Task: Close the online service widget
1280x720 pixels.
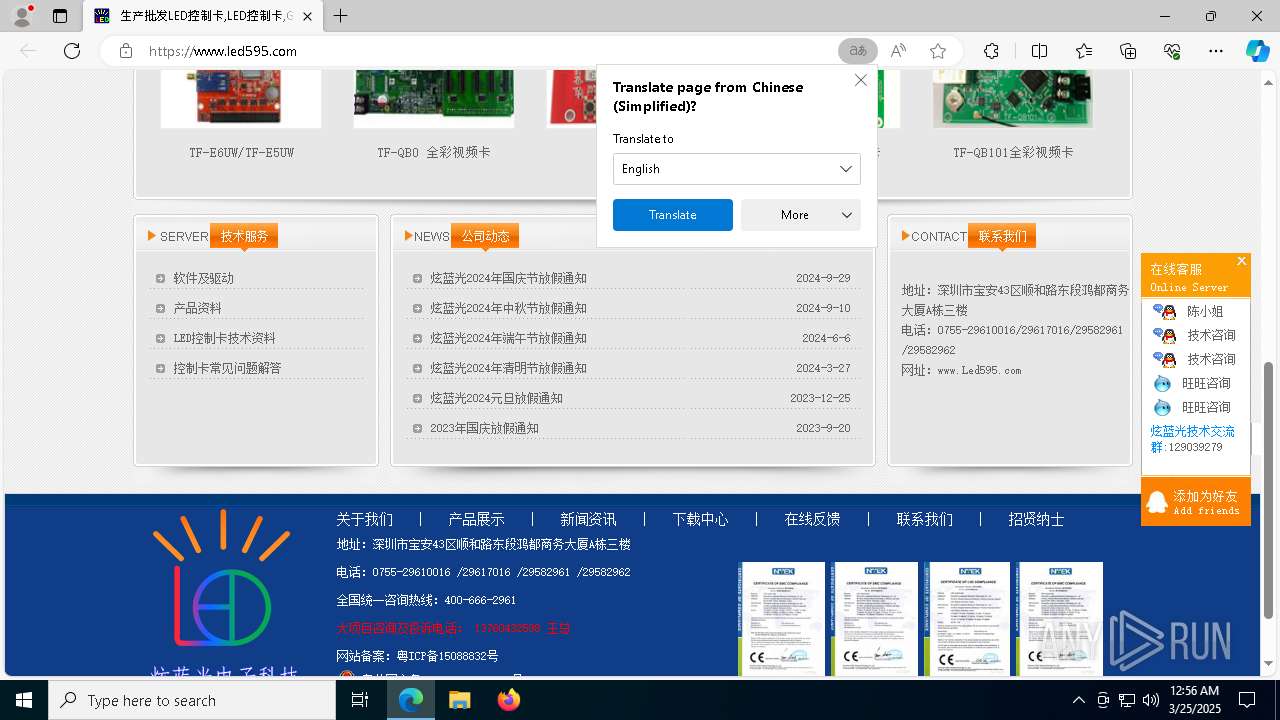Action: point(1241,261)
